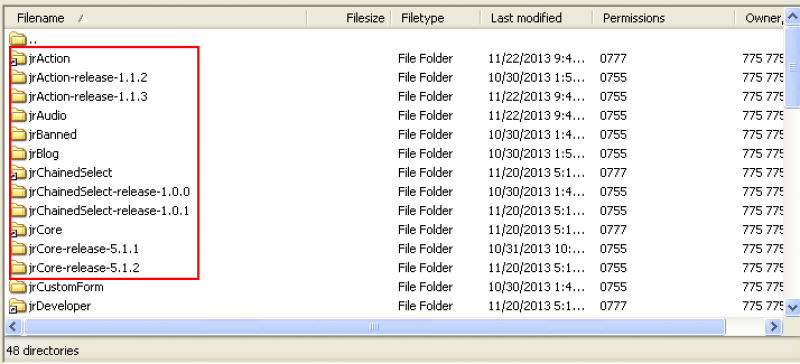Select the jrAction symlink folder icon

pyautogui.click(x=18, y=59)
